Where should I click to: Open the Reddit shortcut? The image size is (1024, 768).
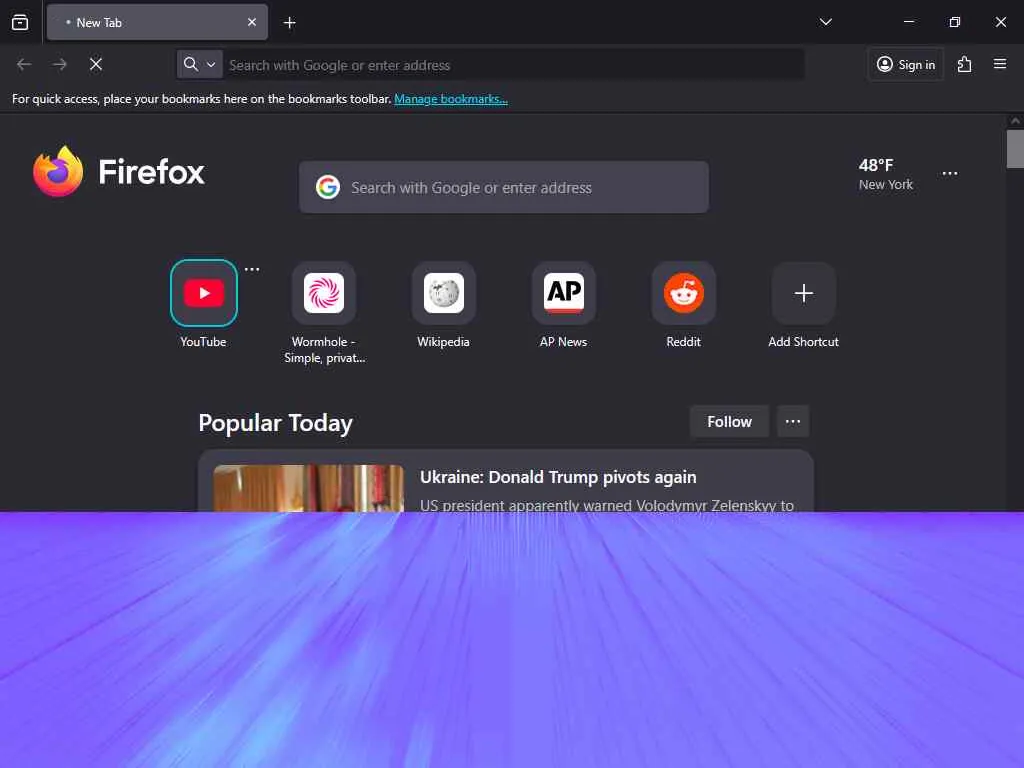[x=684, y=293]
